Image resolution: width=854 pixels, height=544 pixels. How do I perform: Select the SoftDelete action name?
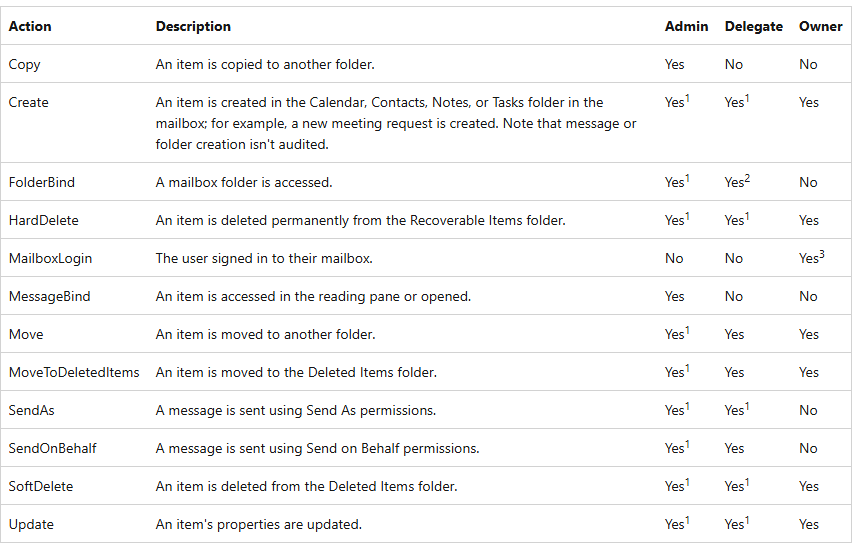(41, 486)
